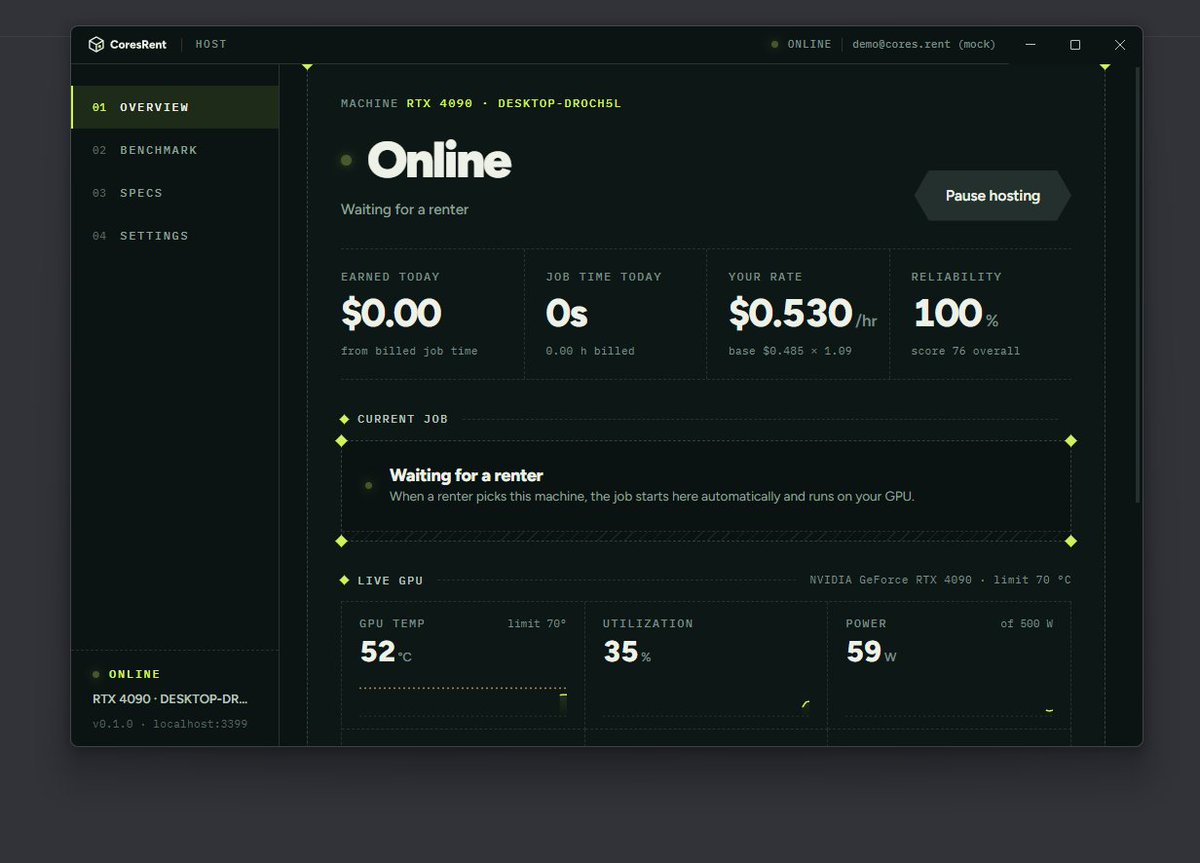The height and width of the screenshot is (863, 1200).
Task: Select the "of 500 W" power limit text
Action: pos(1027,624)
